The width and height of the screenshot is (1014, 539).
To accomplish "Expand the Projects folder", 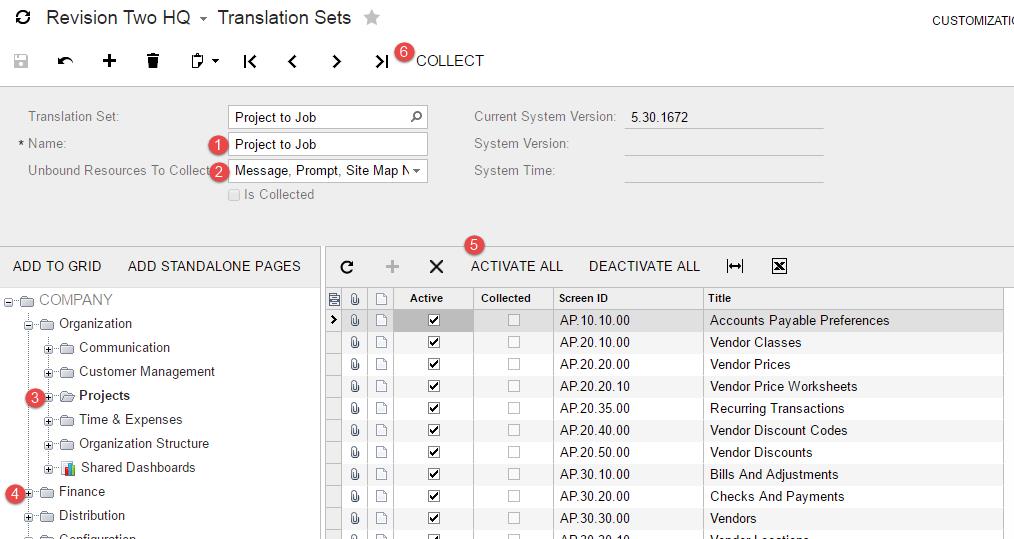I will [49, 397].
